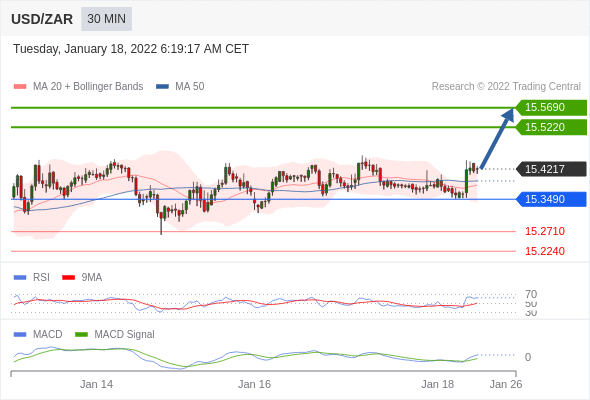Image resolution: width=590 pixels, height=400 pixels.
Task: Click the MACD Signal legend label
Action: tap(125, 335)
